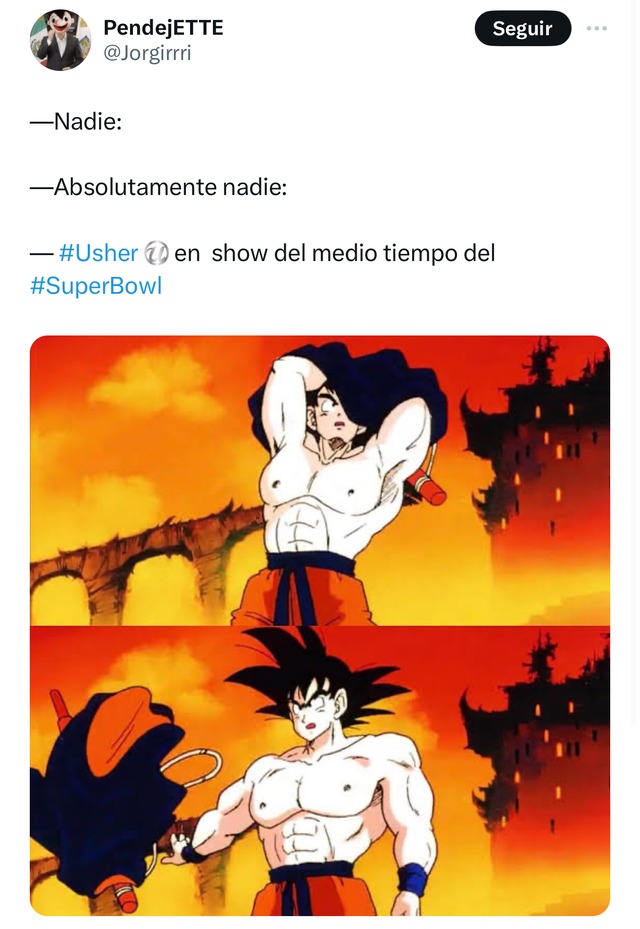The image size is (640, 929).
Task: Click the "—Absolutamente nadie:" text line
Action: pos(158,187)
